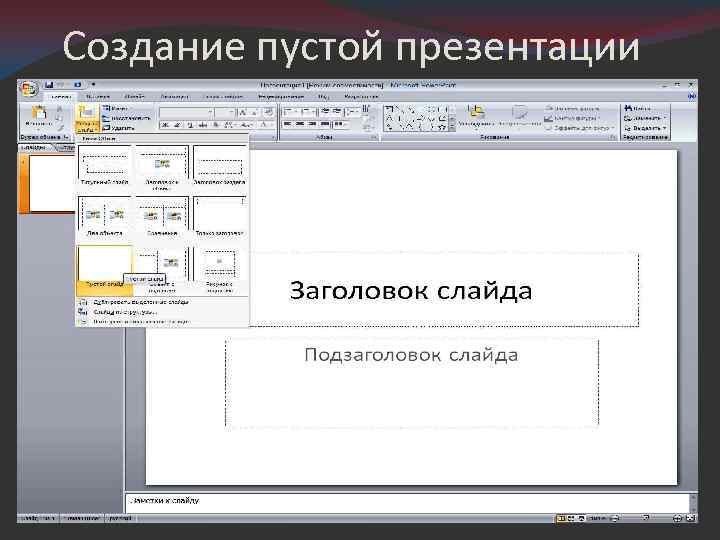Choose Только заголовок layout thumbnail
The image size is (720, 540).
(x=220, y=217)
